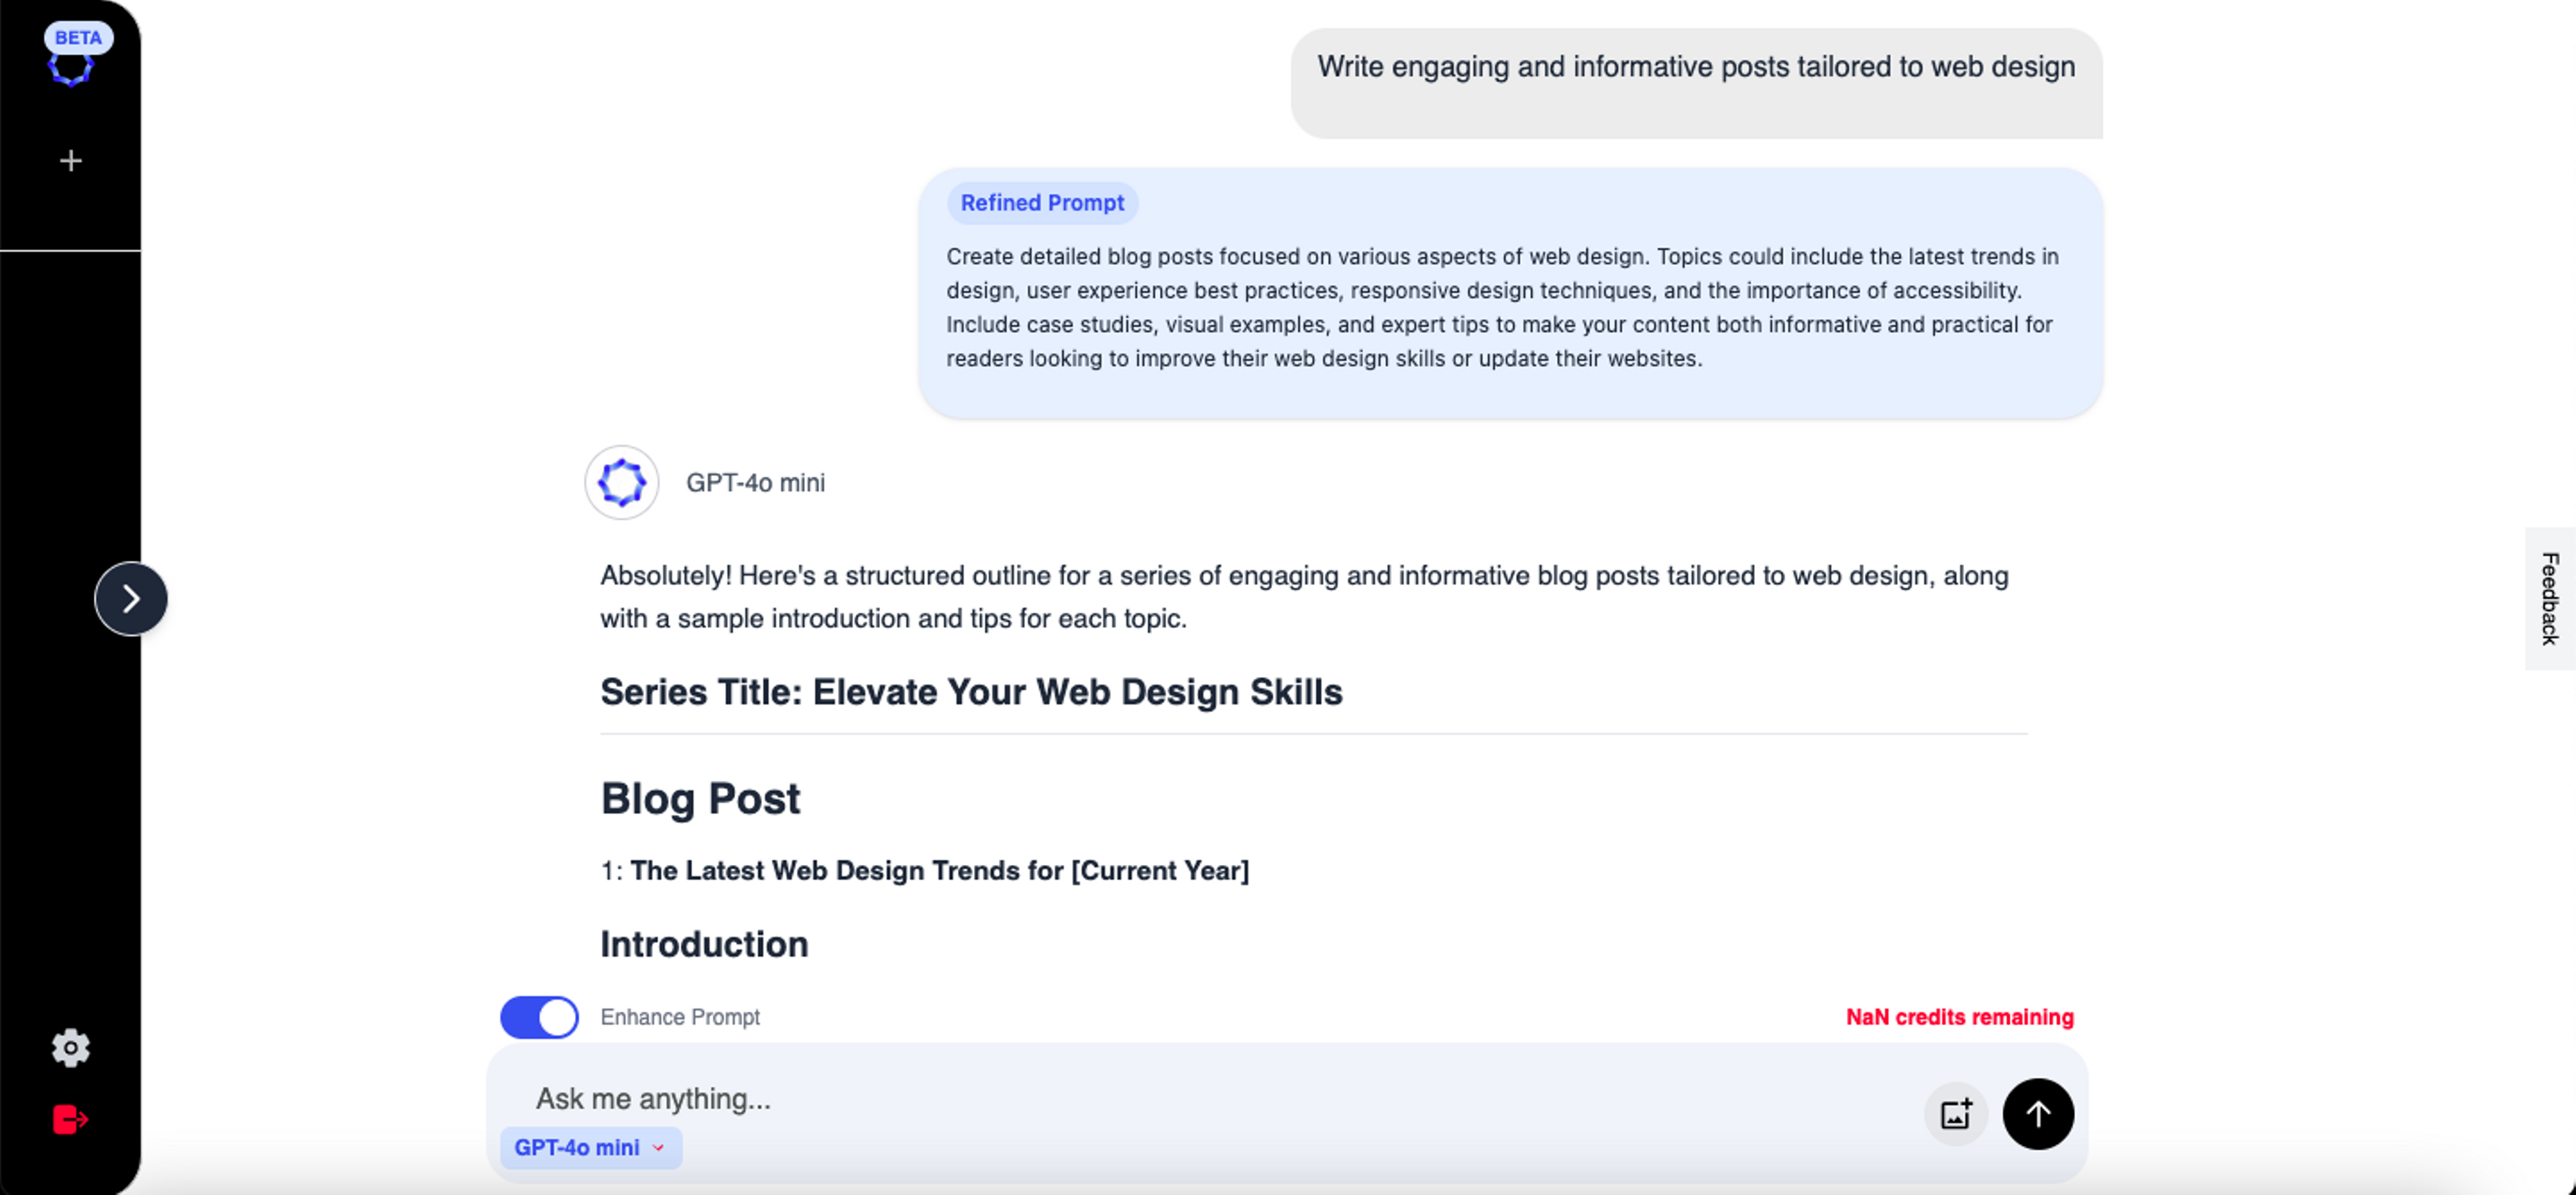Click the refined prompt paragraph text

click(x=1502, y=307)
